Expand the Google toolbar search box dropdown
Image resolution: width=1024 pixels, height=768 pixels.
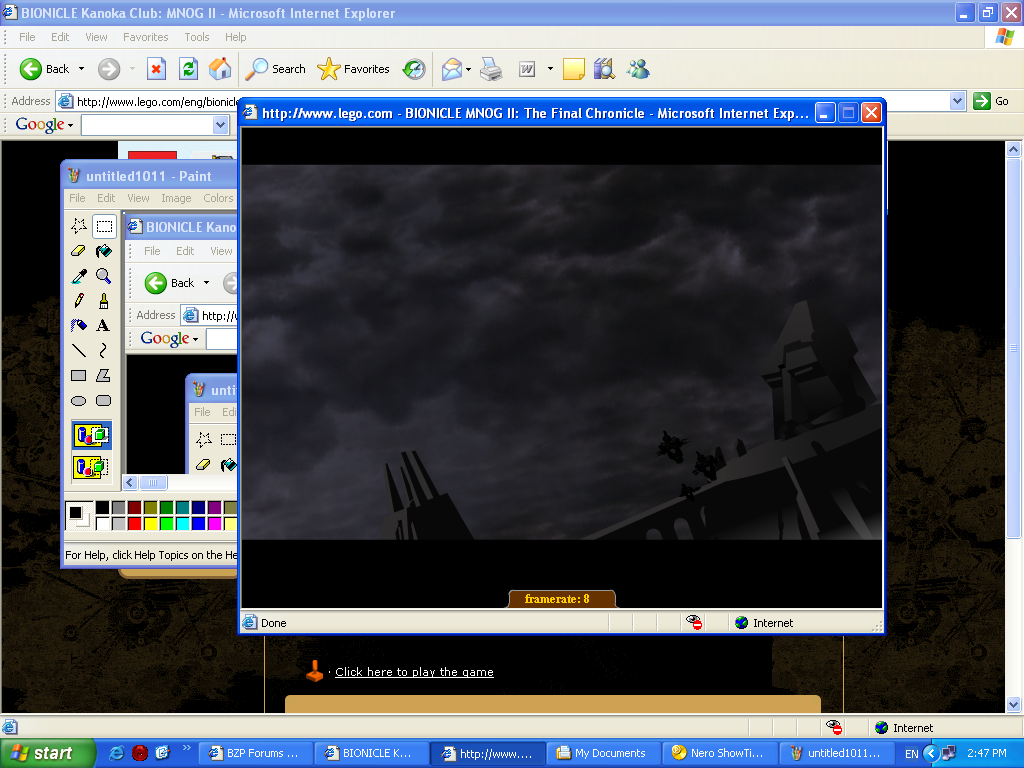tap(221, 125)
